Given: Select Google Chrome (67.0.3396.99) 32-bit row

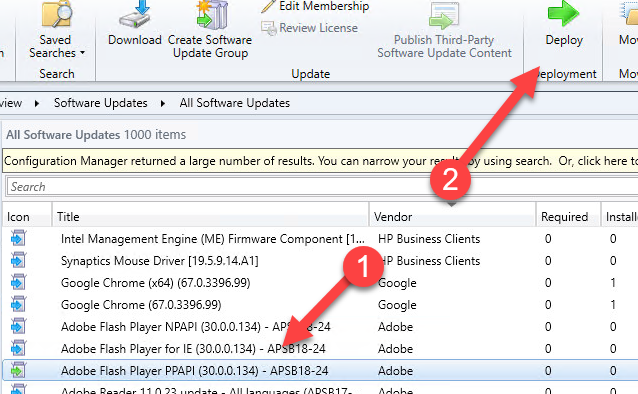Looking at the screenshot, I should click(x=320, y=304).
